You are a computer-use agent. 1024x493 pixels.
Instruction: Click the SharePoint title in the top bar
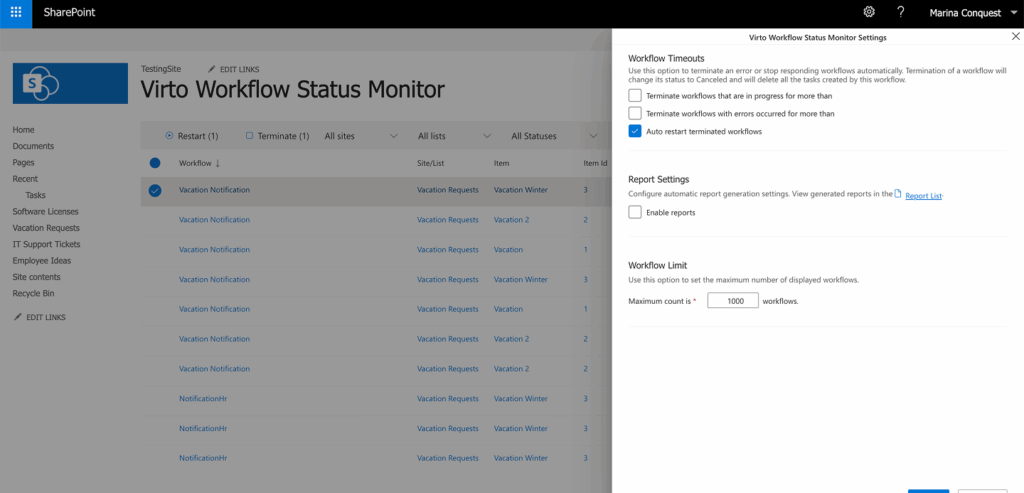click(x=69, y=12)
